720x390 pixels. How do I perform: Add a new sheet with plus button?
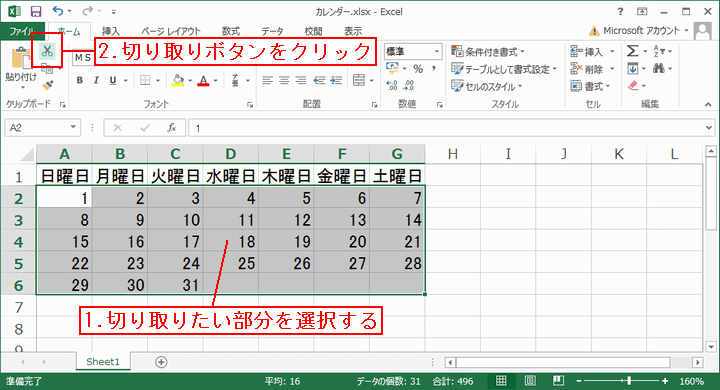coord(161,362)
